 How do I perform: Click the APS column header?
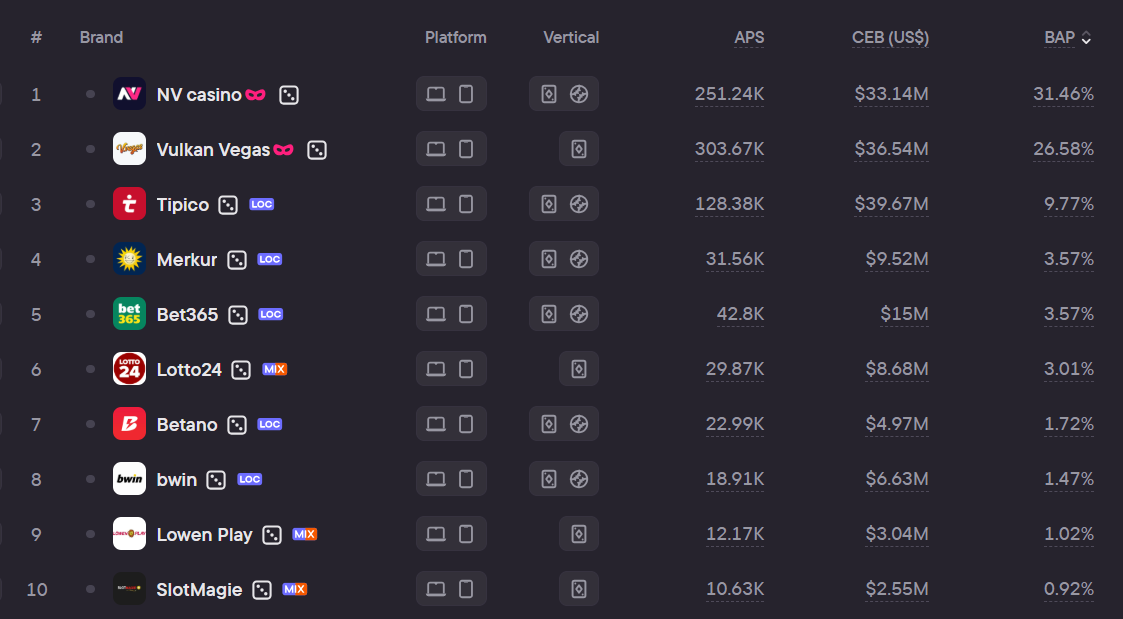click(749, 37)
